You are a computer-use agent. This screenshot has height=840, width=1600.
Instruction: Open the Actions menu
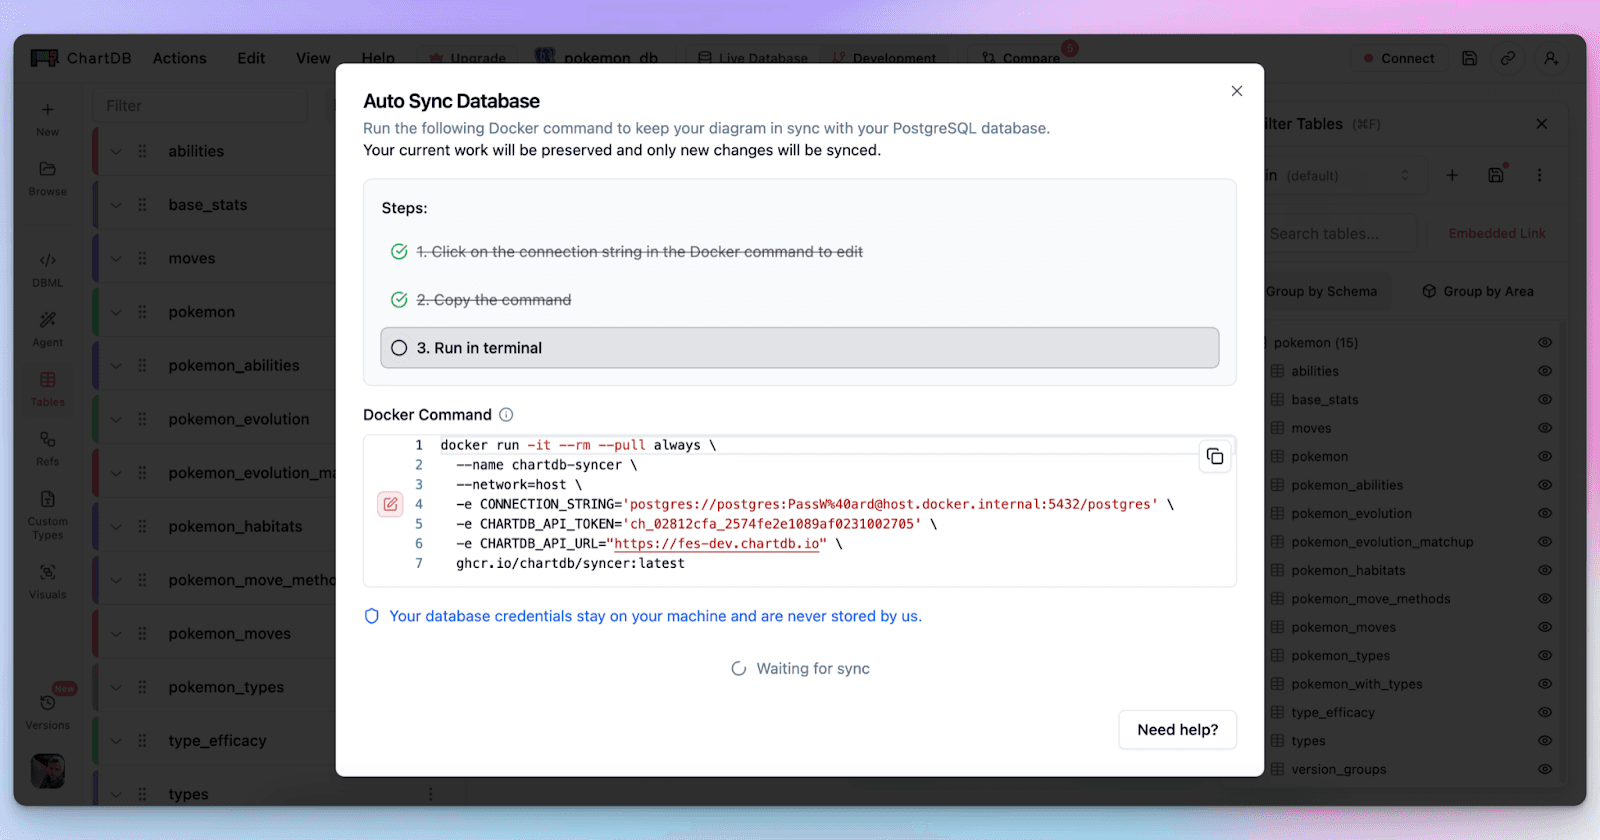[179, 58]
